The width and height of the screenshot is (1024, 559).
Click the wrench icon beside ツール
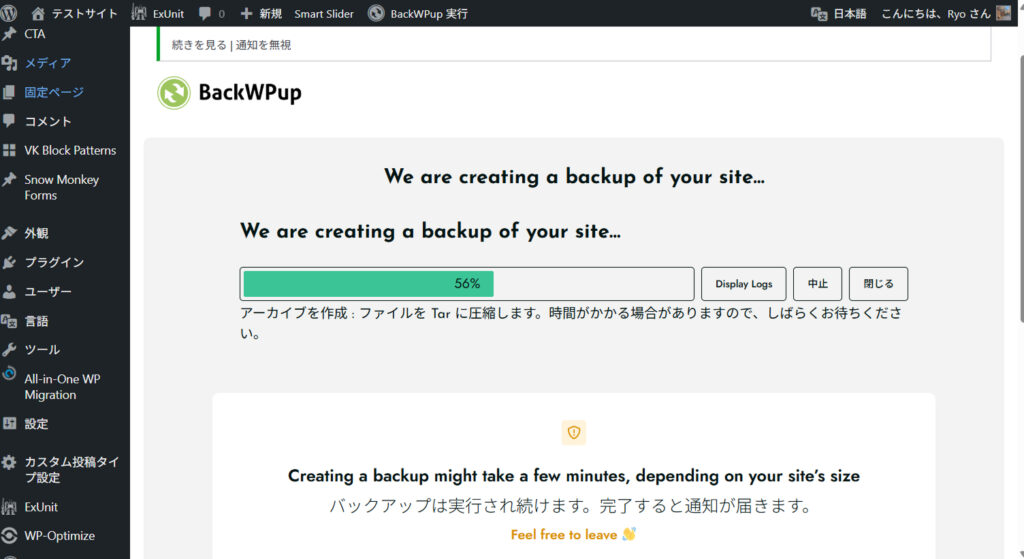pyautogui.click(x=10, y=350)
